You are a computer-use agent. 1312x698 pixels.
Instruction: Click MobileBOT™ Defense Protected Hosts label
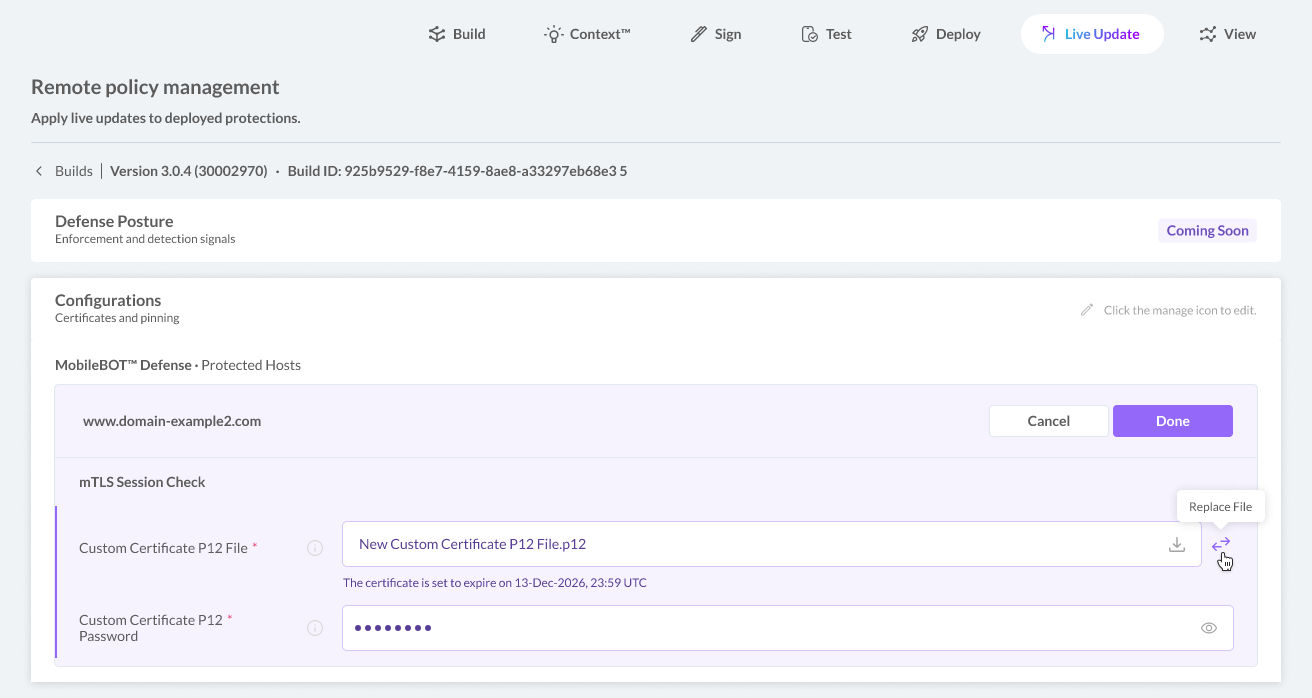[178, 365]
